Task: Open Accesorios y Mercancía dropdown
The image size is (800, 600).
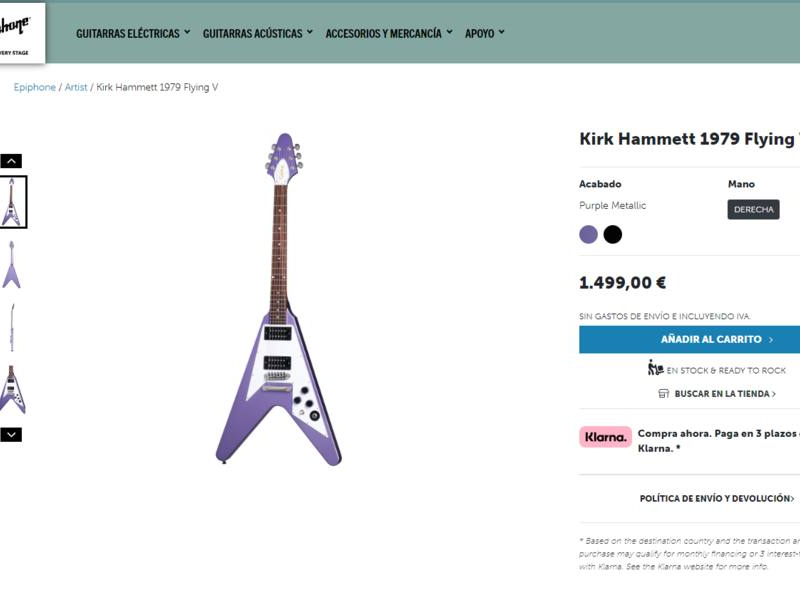Action: coord(389,33)
